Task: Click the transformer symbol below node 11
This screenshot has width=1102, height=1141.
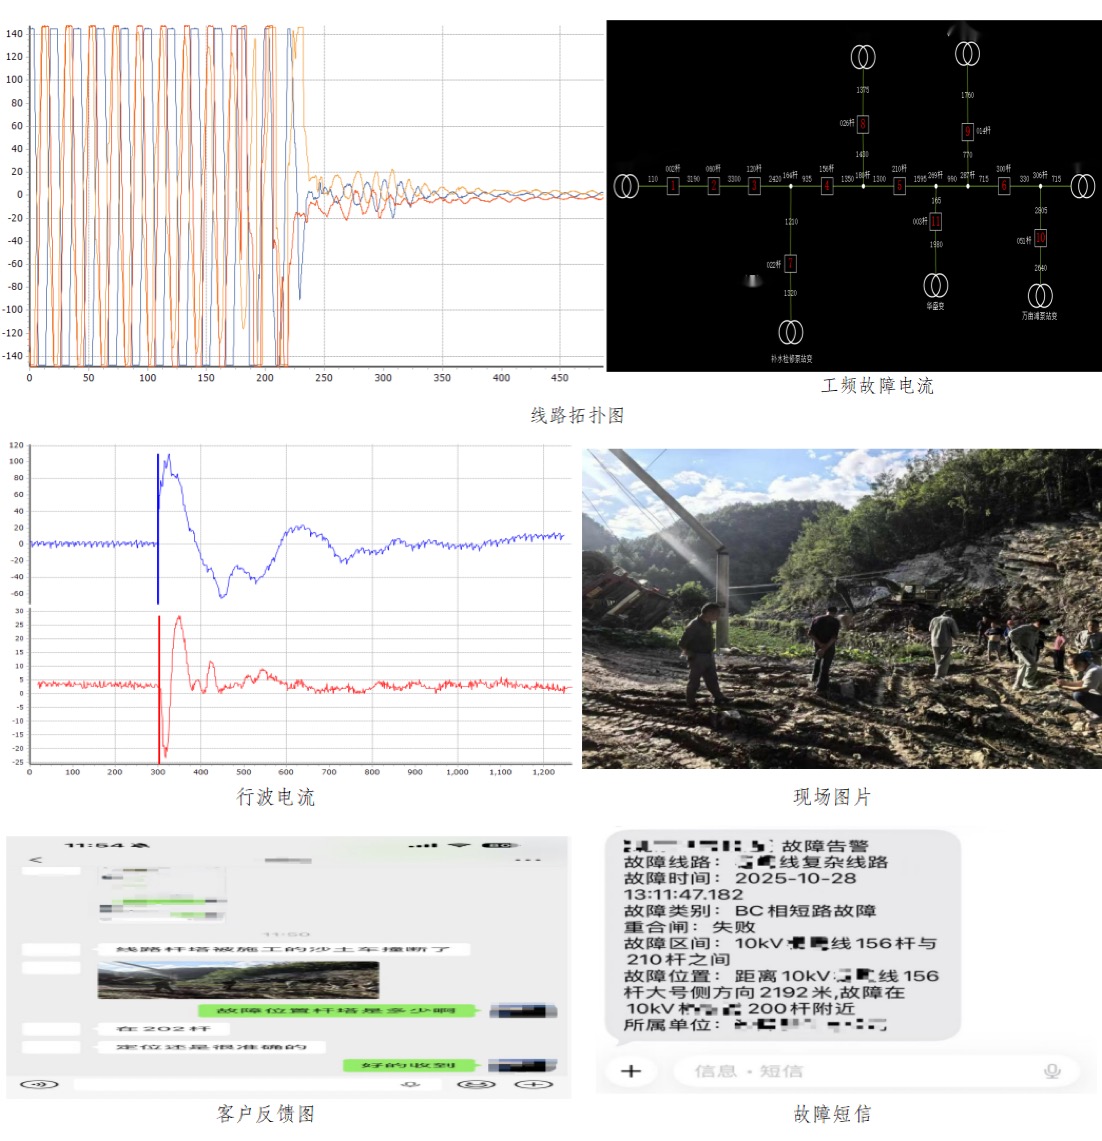Action: (x=936, y=285)
